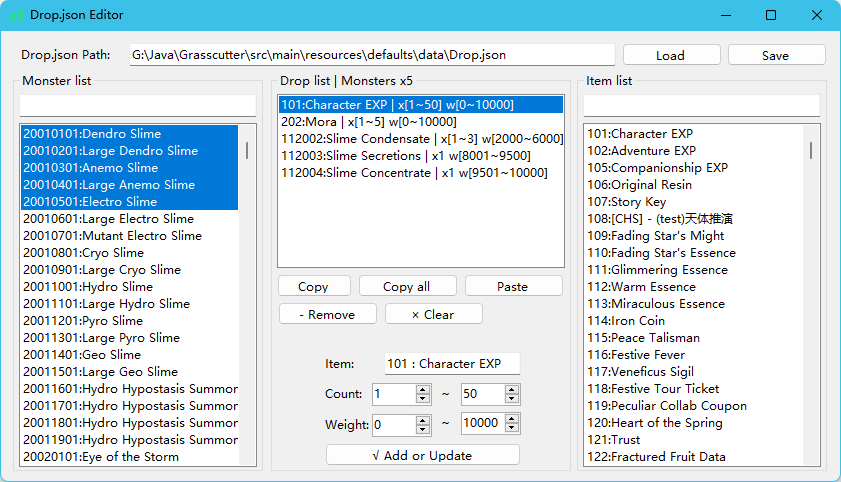Click the Save button
The image size is (841, 482).
(776, 55)
